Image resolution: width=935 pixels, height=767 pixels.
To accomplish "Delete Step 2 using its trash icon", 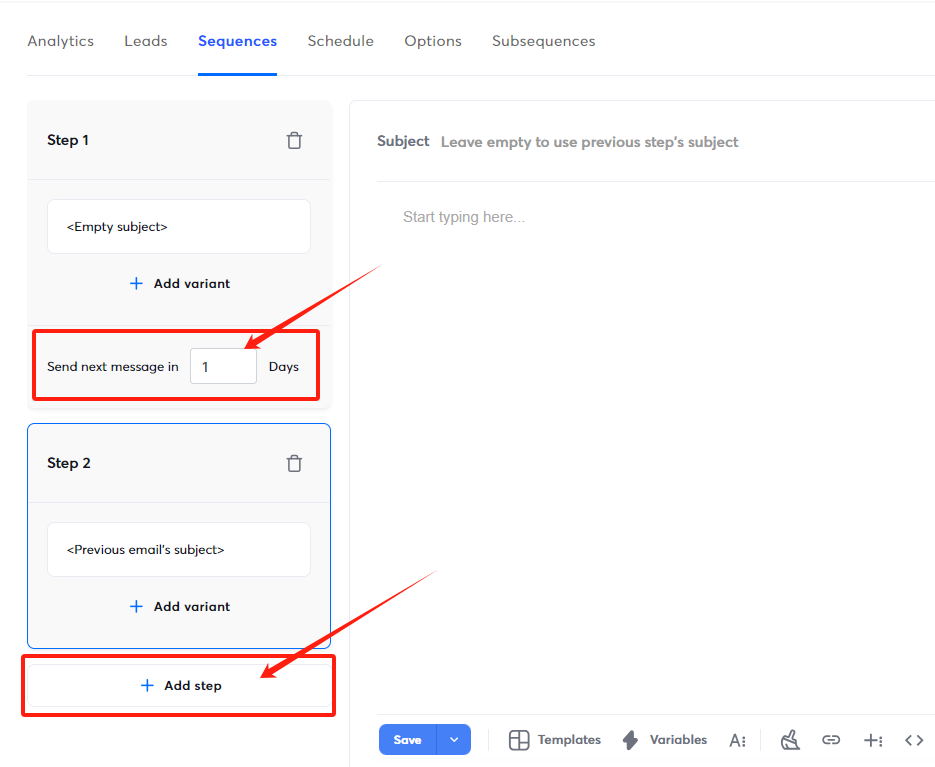I will (x=294, y=463).
